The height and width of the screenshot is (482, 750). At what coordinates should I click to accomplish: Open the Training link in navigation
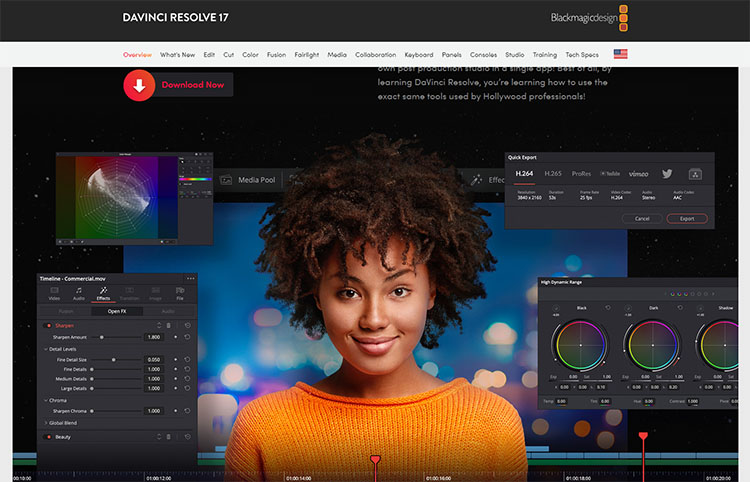click(x=545, y=55)
